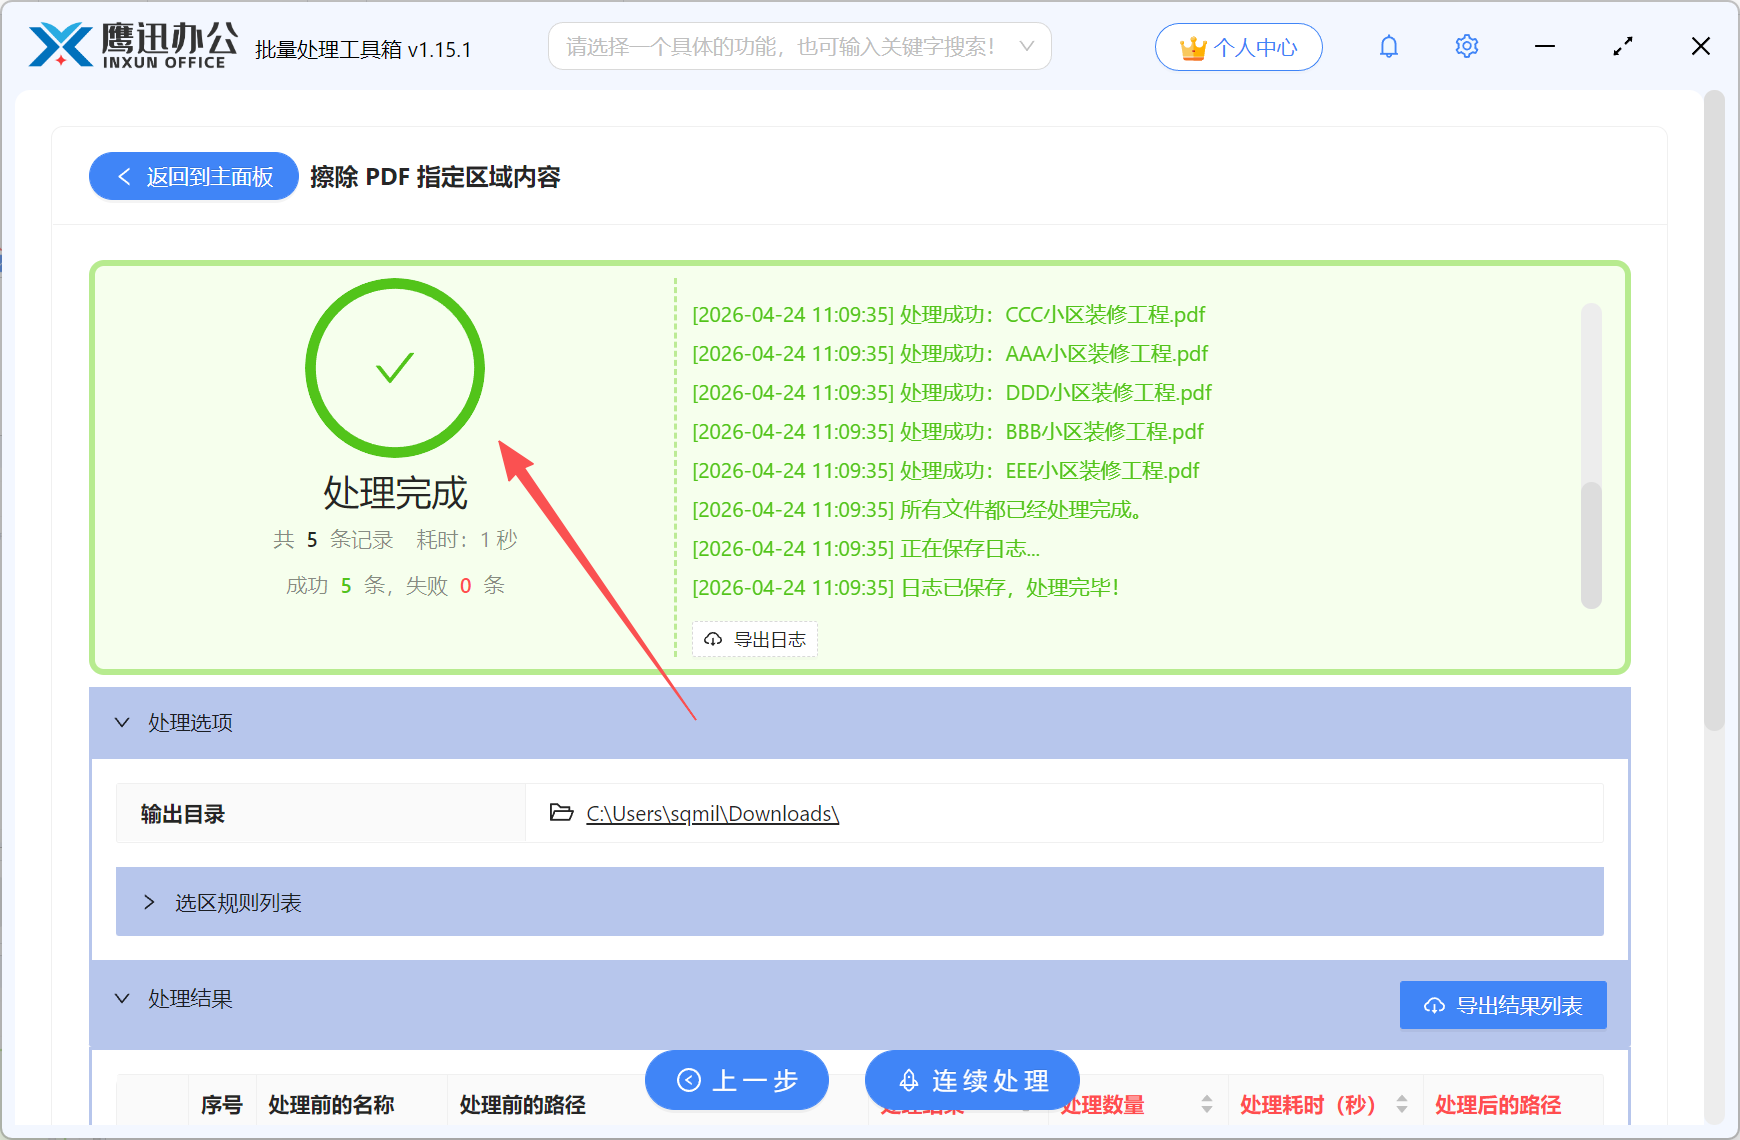The height and width of the screenshot is (1140, 1740).
Task: Return via 返回到主面板 button
Action: point(193,176)
